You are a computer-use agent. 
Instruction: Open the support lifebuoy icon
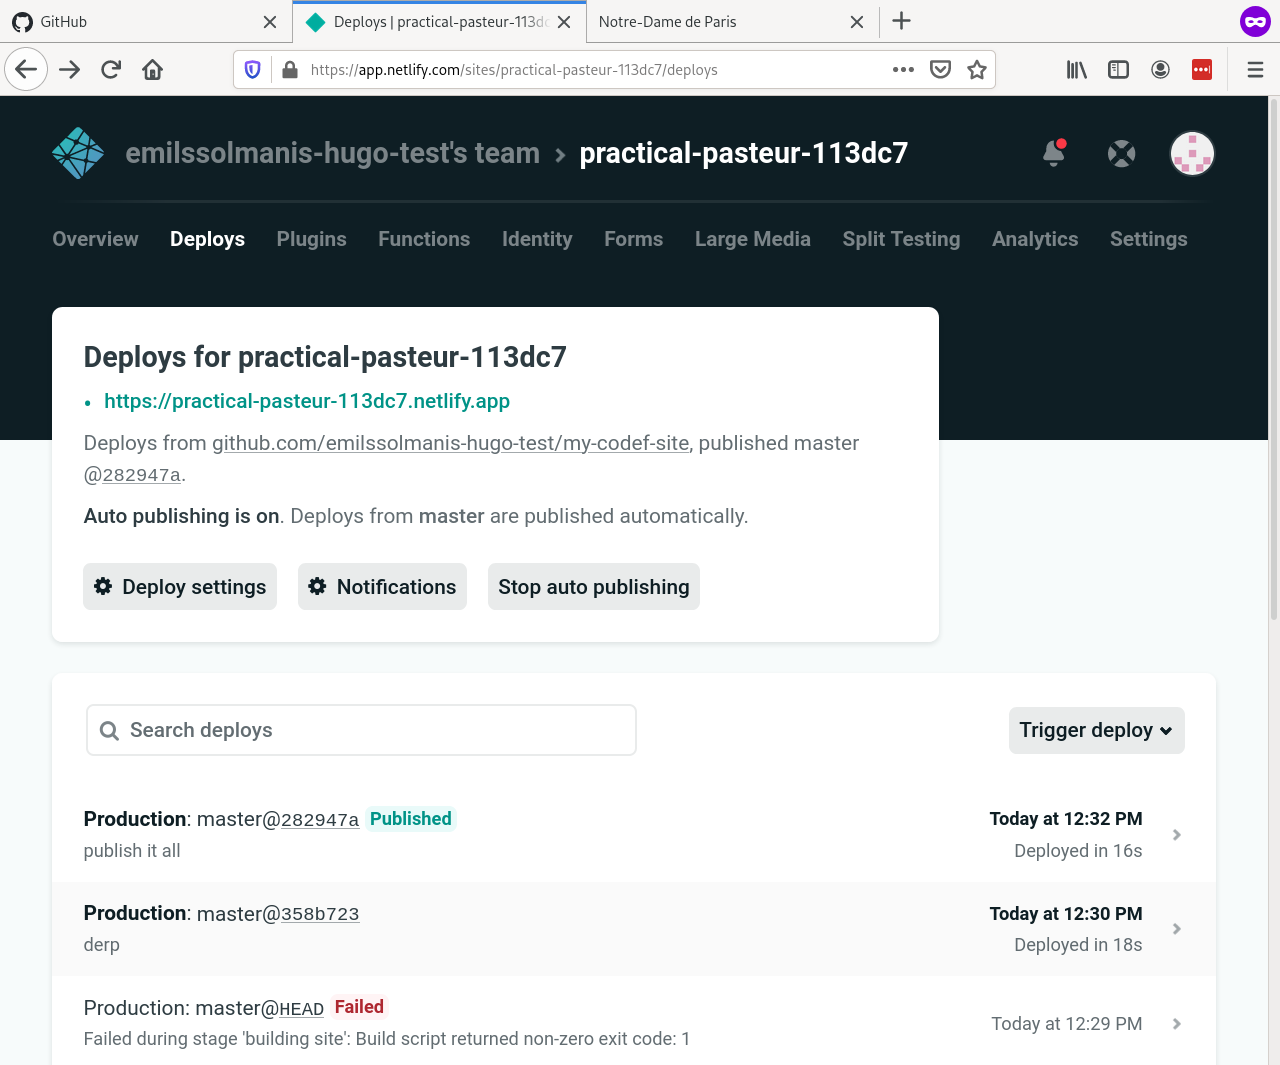1122,153
